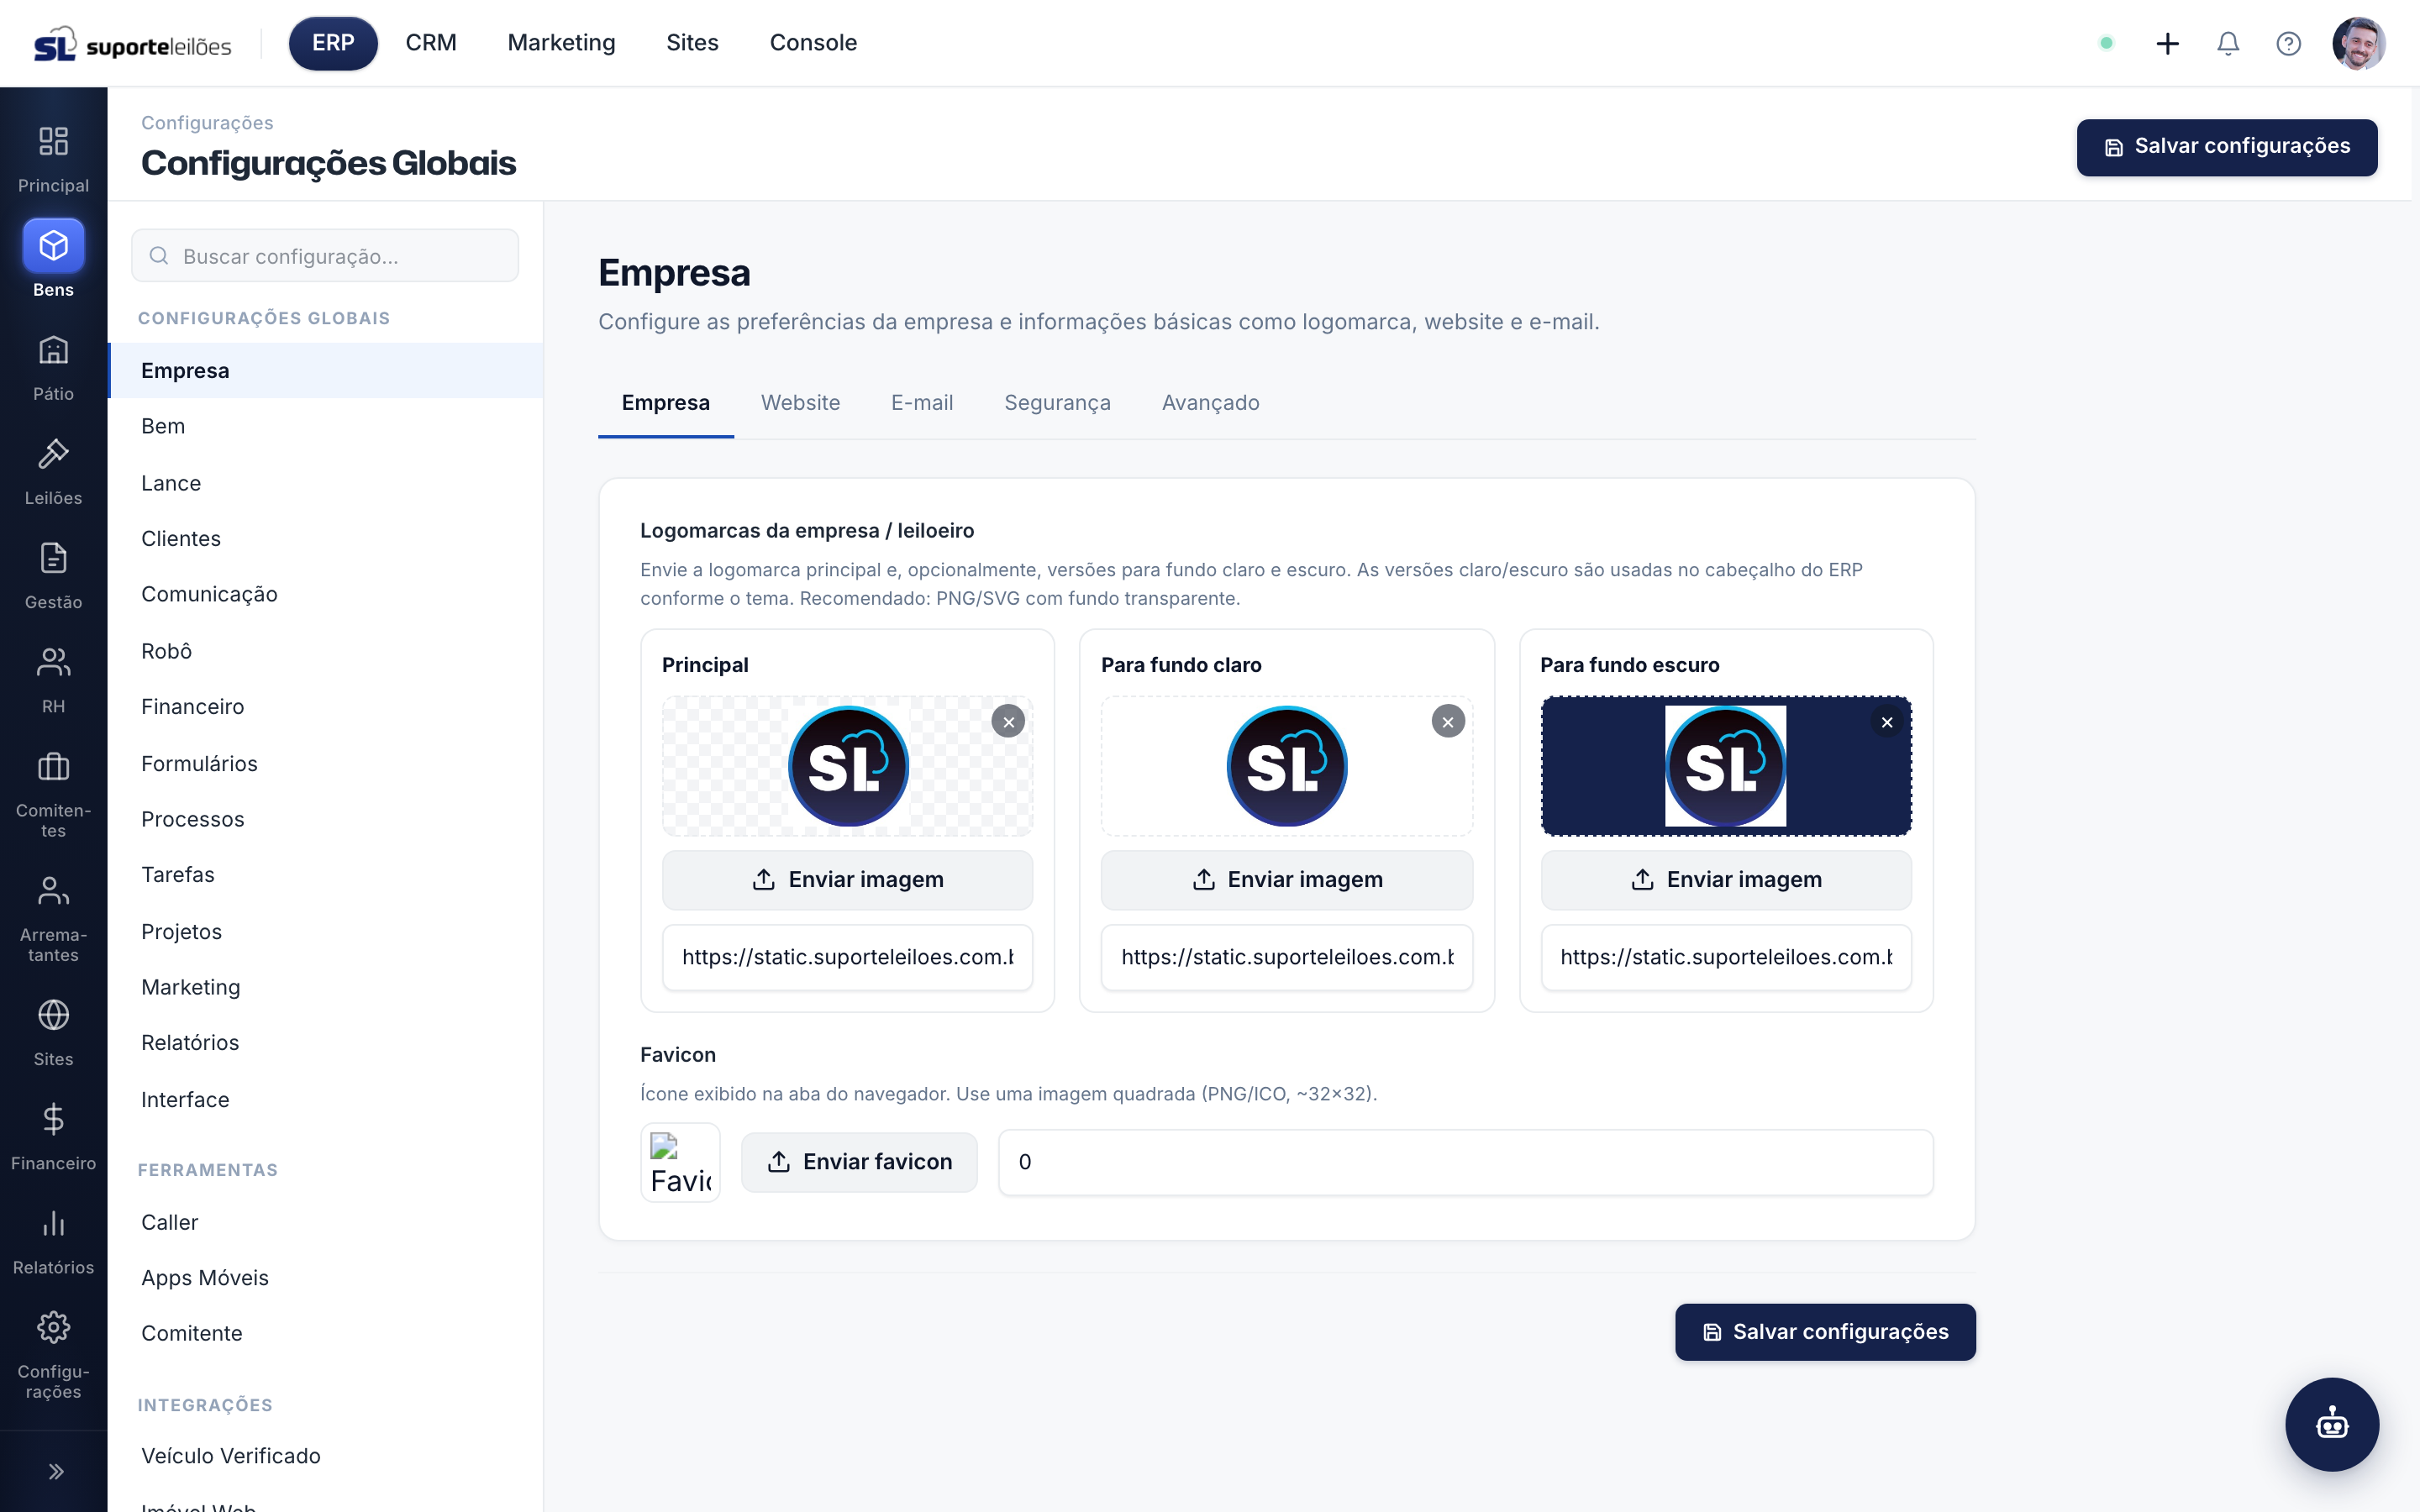
Task: Open Lance settings
Action: (x=325, y=483)
